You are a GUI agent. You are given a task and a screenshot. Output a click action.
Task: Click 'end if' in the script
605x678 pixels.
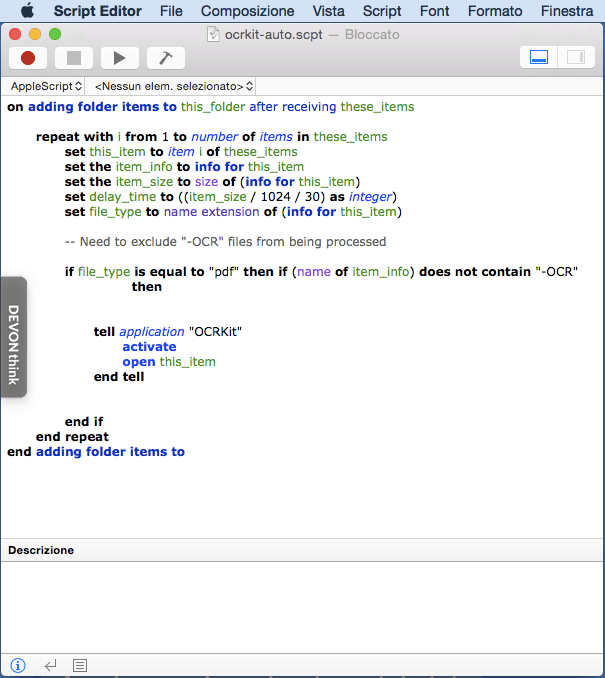pos(84,422)
